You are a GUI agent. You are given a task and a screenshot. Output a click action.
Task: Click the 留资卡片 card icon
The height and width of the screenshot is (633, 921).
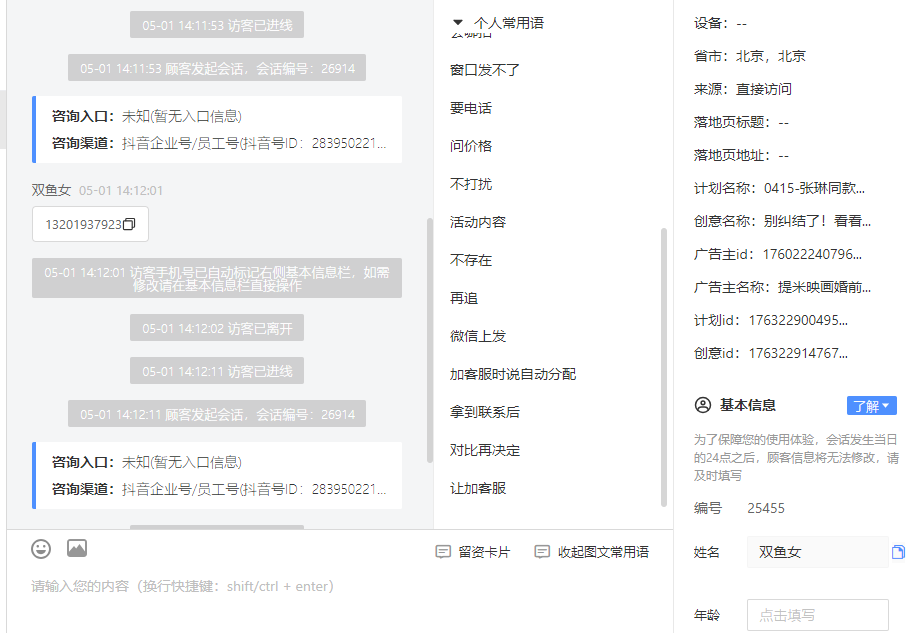point(443,552)
